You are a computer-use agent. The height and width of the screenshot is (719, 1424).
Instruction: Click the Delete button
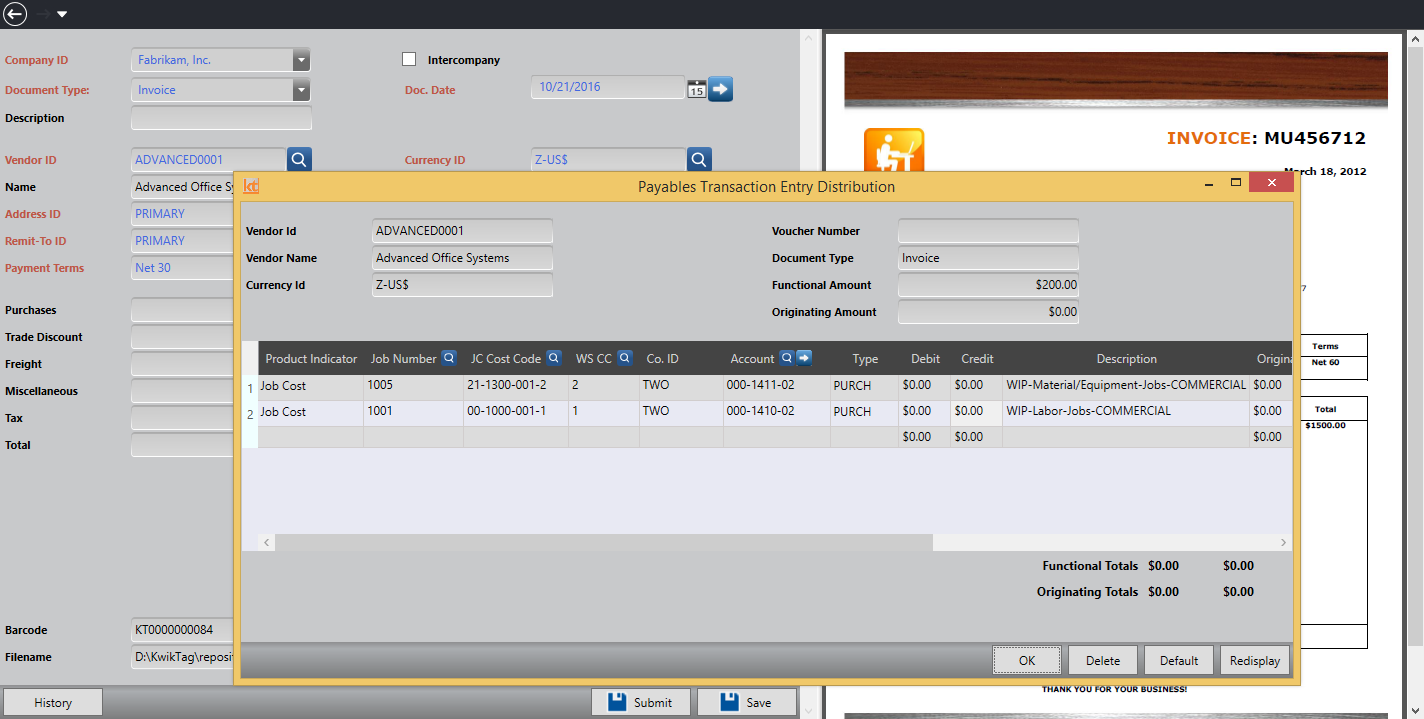(x=1103, y=660)
